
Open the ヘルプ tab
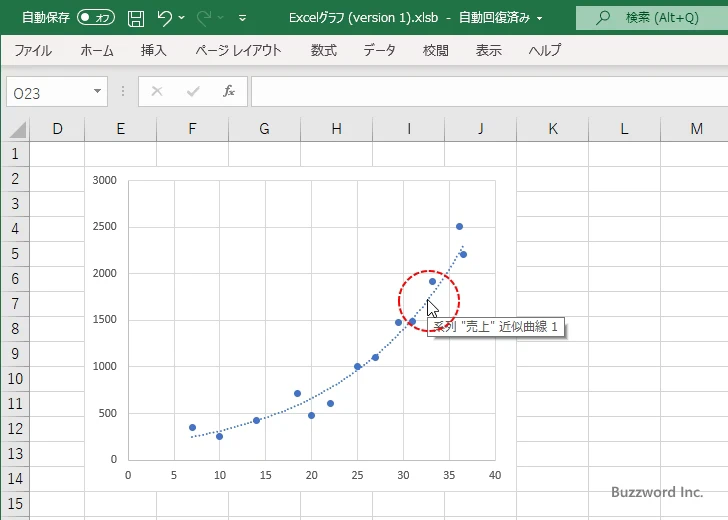(x=545, y=50)
